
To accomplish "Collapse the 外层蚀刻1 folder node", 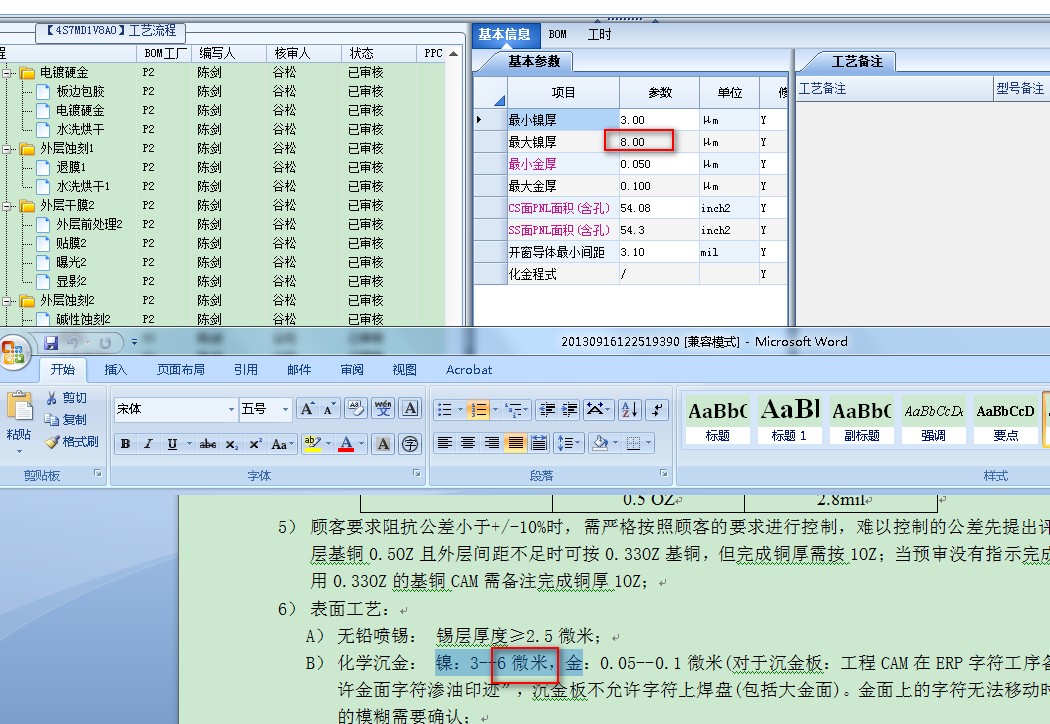I will click(7, 148).
